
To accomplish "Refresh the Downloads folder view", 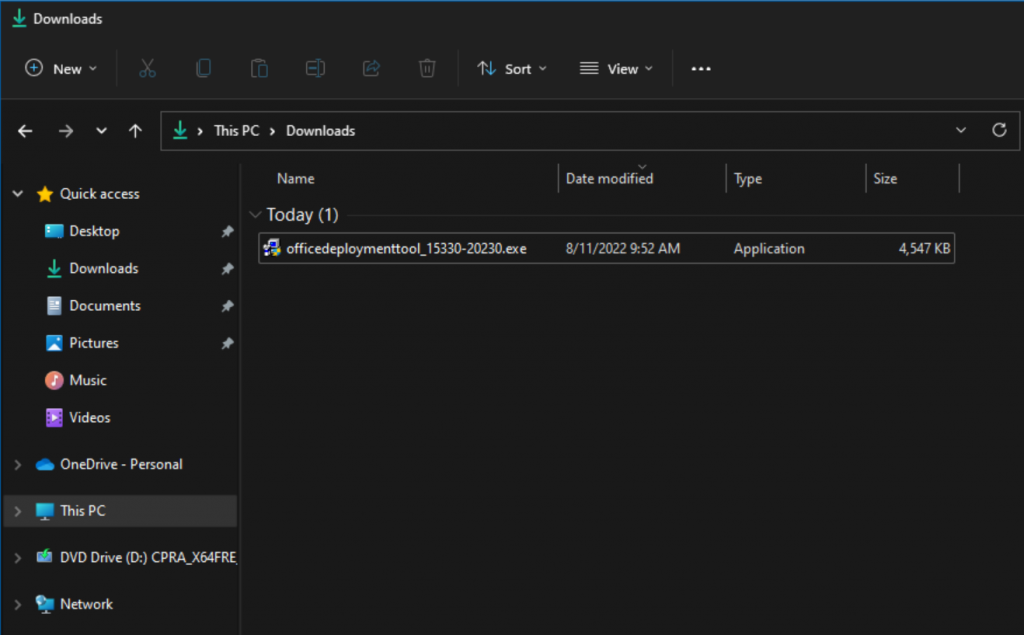I will click(999, 130).
